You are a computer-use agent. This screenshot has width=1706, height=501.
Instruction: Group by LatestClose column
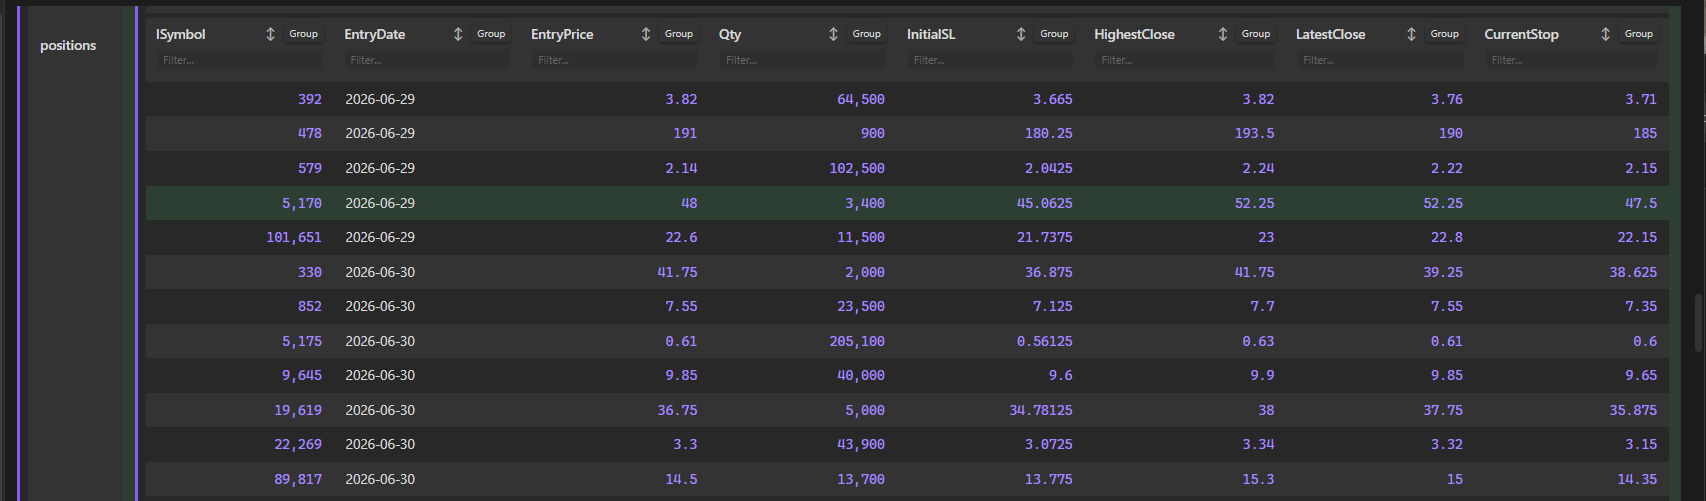[x=1444, y=34]
